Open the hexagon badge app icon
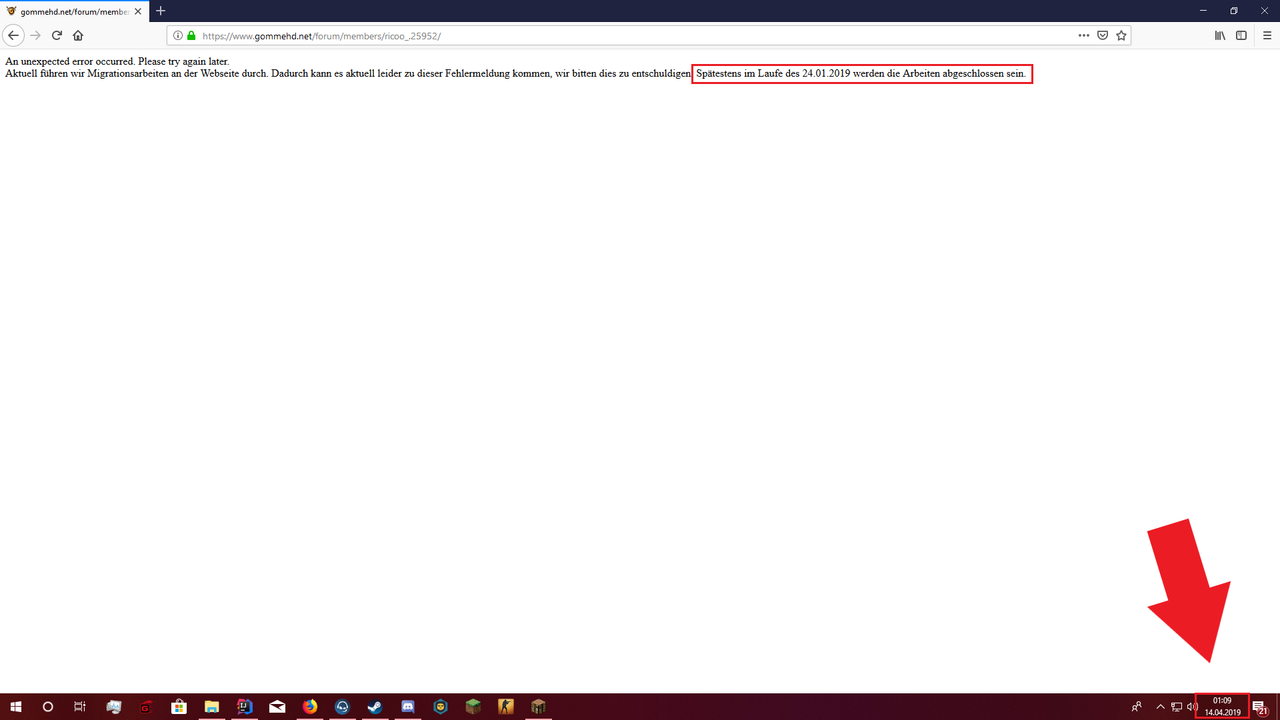 [440, 707]
